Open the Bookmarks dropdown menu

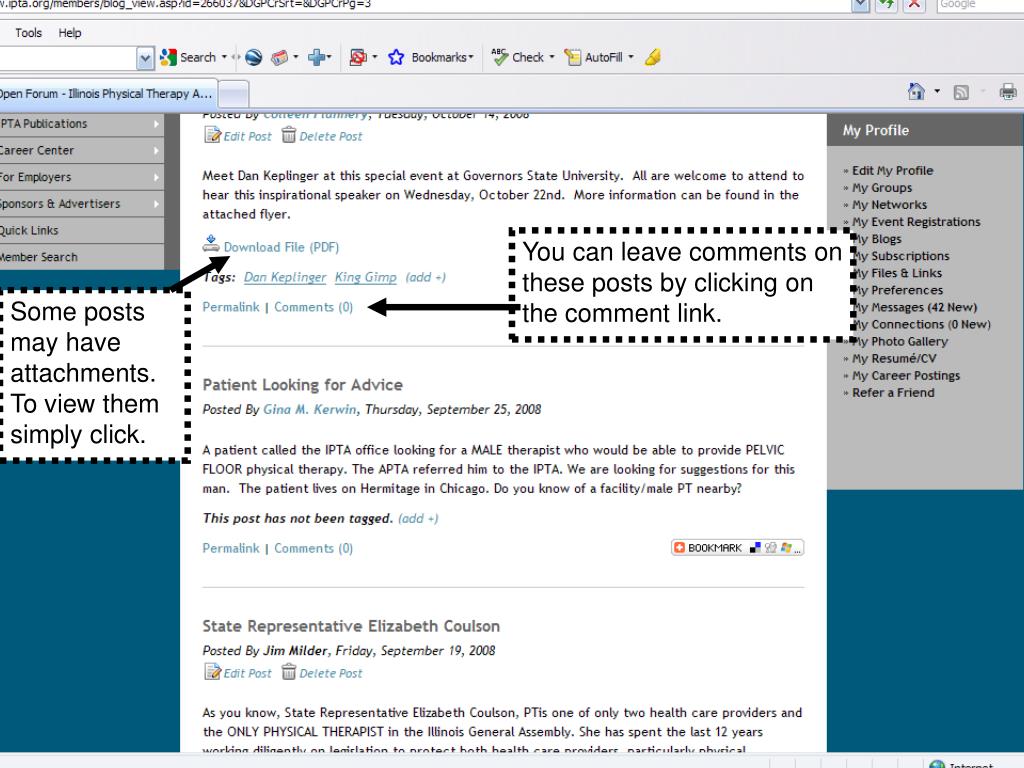click(x=442, y=57)
